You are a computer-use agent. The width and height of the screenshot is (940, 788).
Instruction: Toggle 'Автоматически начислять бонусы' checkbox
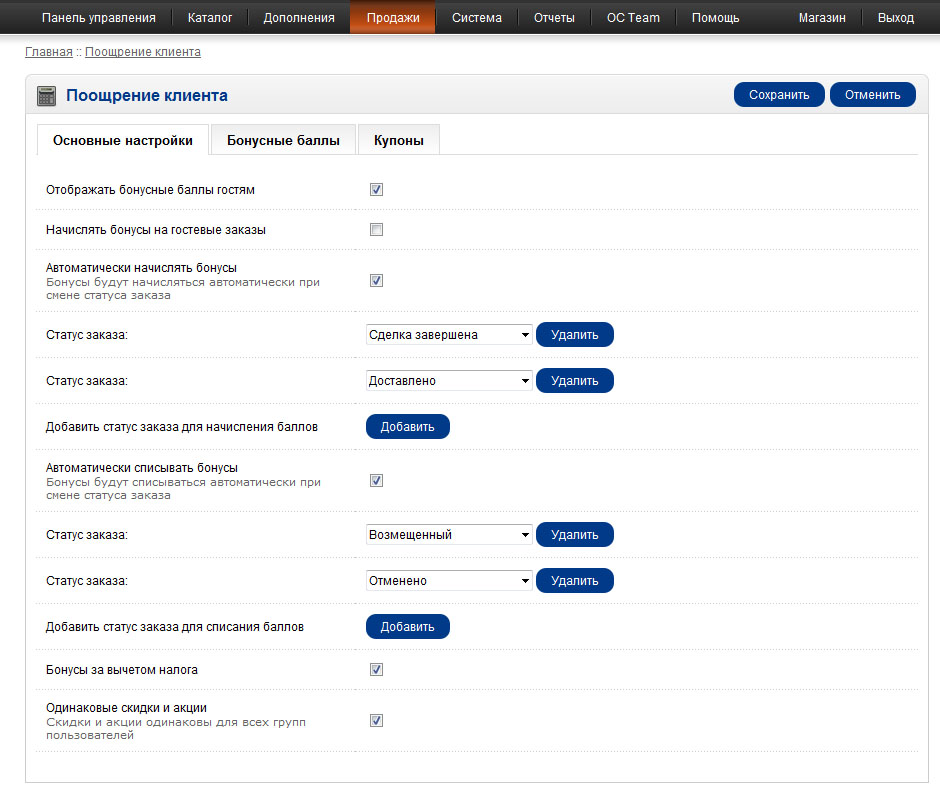(377, 281)
